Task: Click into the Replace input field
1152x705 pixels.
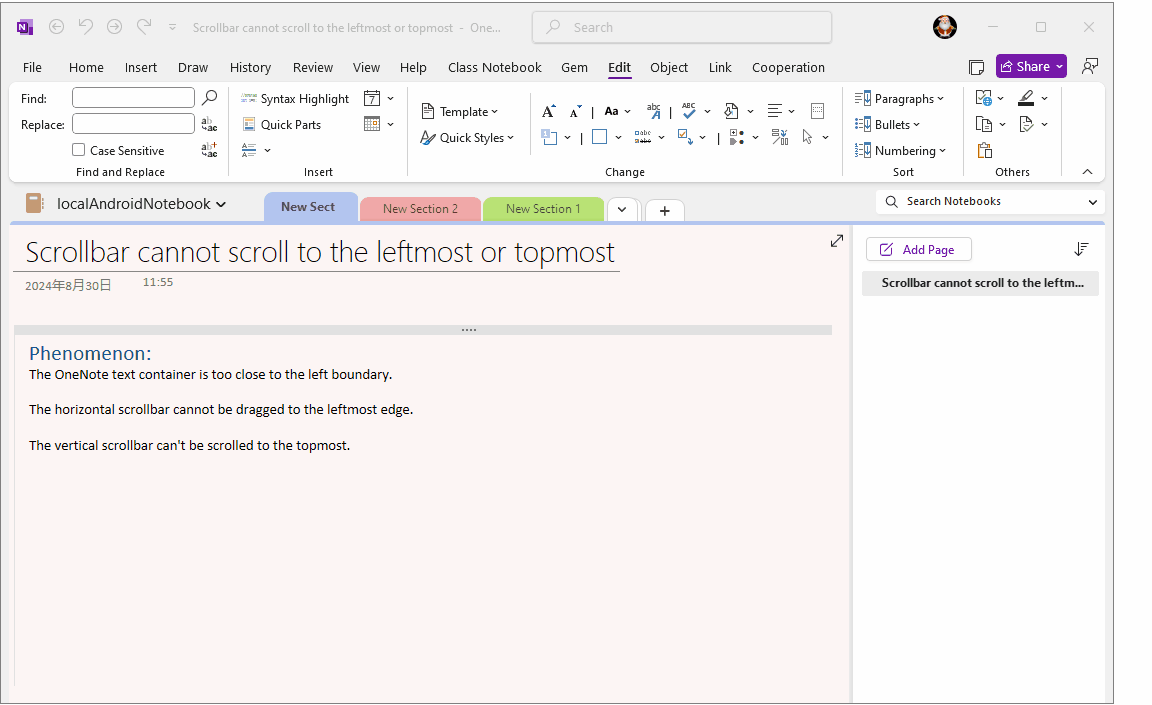Action: pos(133,123)
